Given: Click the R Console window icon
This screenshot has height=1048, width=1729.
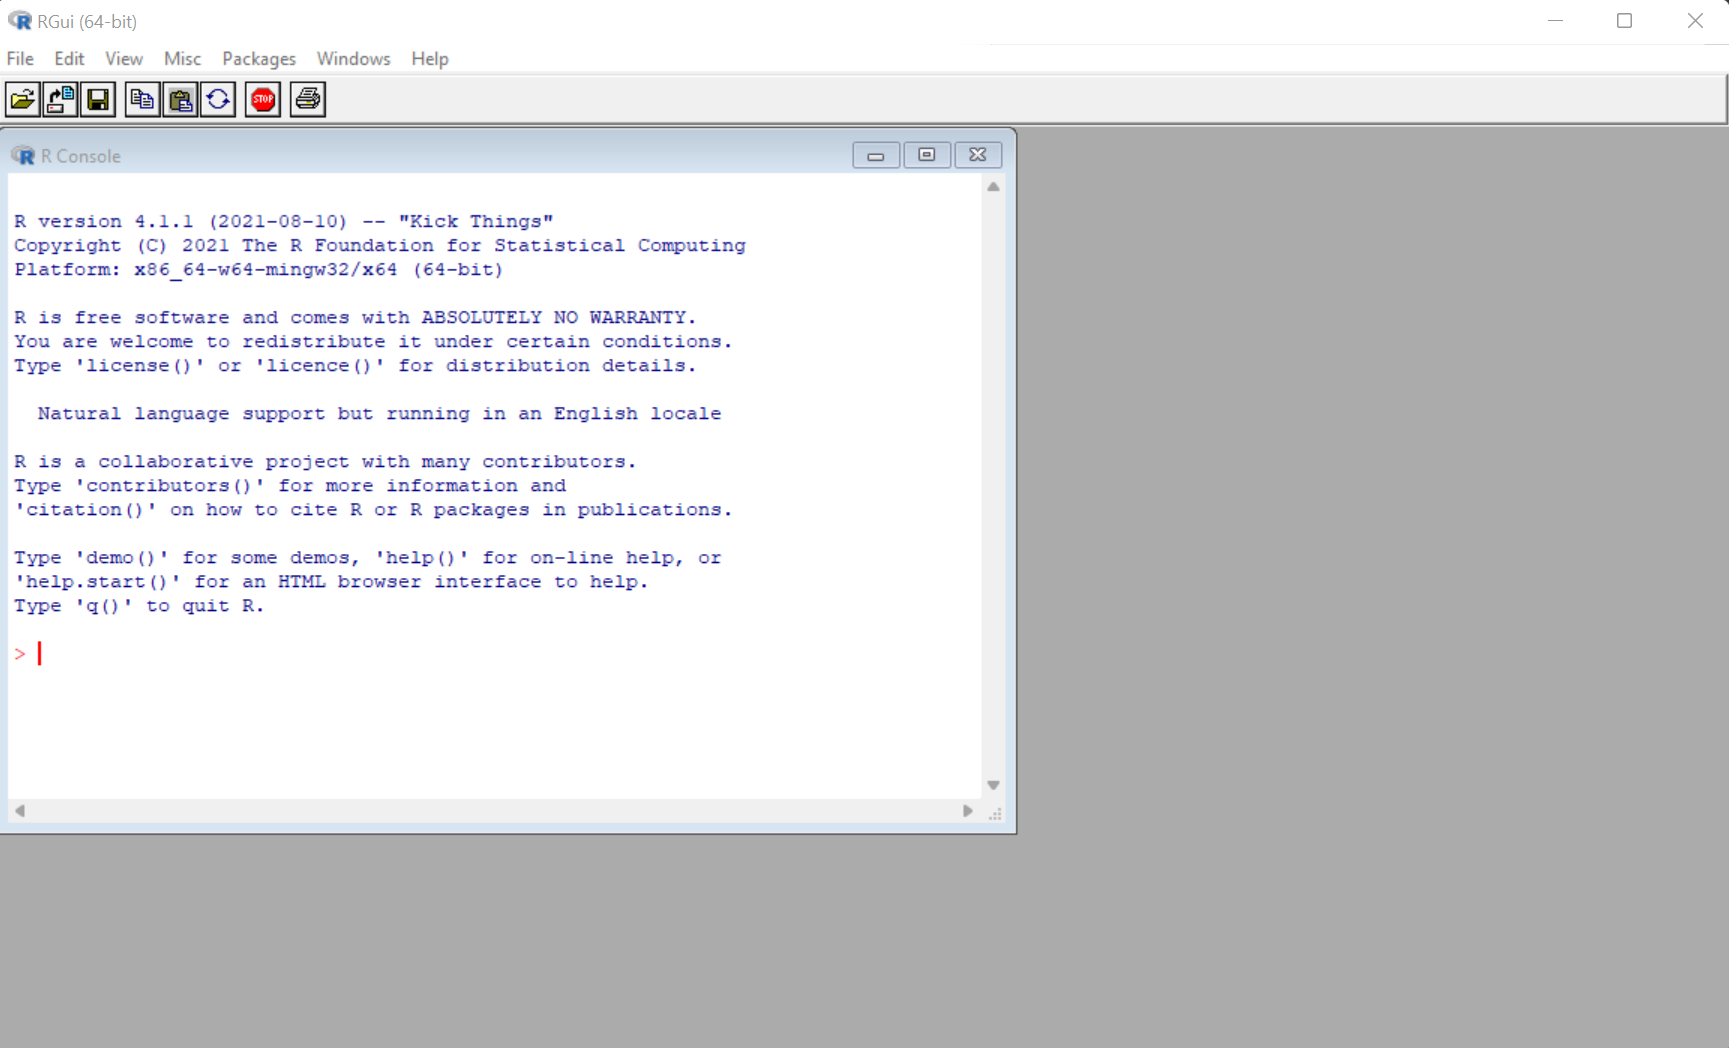Looking at the screenshot, I should pos(23,156).
